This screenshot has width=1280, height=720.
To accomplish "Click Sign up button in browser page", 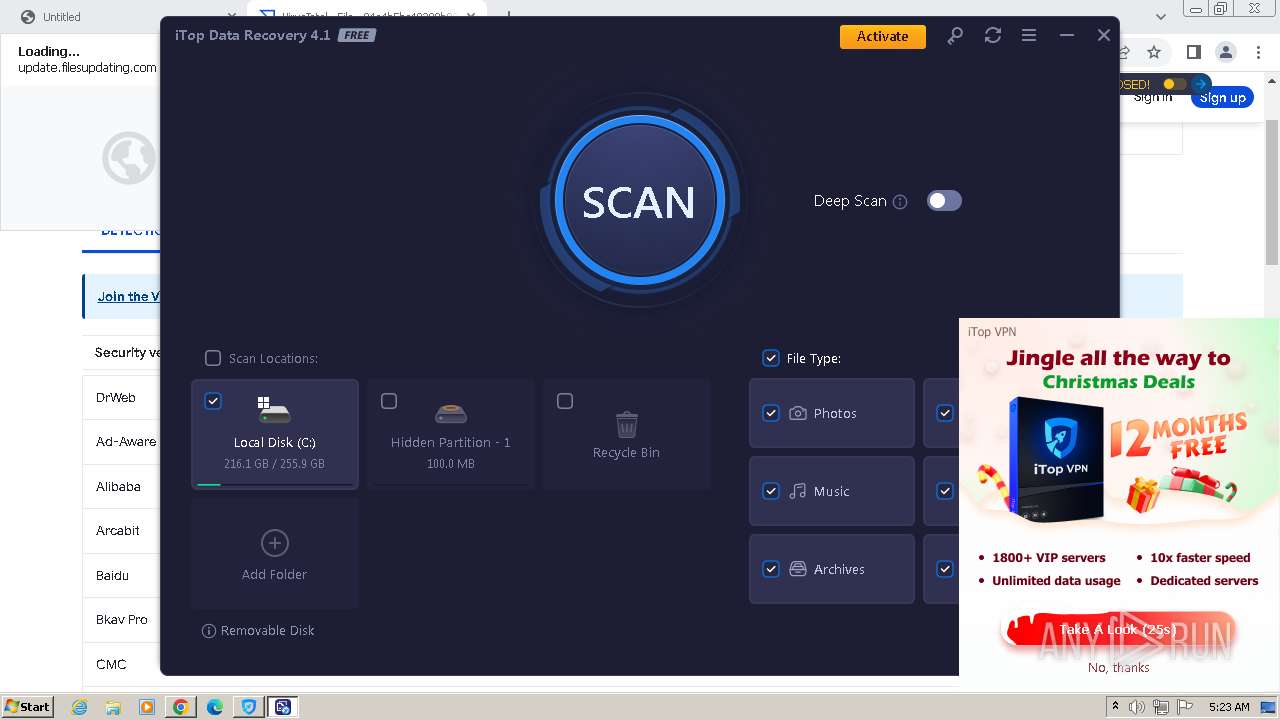I will point(1222,97).
